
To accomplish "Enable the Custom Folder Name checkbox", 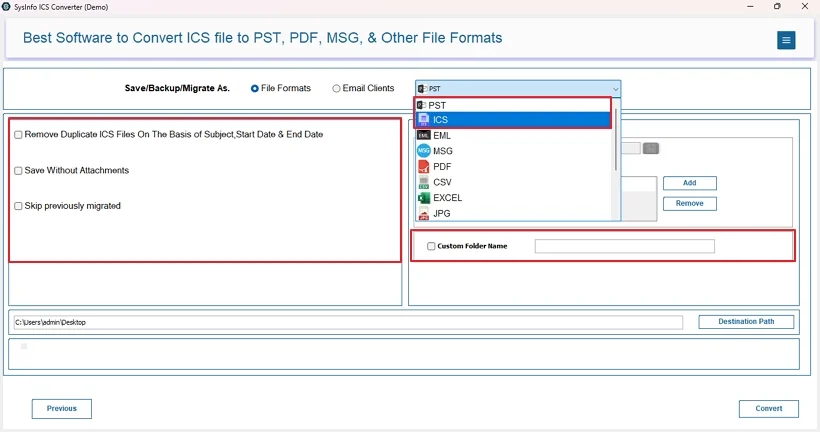I will point(431,246).
